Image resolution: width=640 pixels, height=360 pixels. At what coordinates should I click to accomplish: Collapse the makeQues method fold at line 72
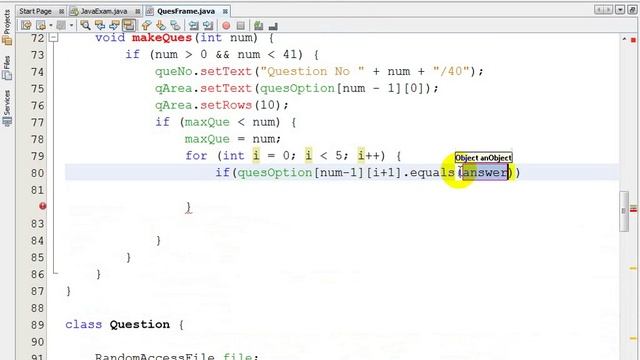[53, 38]
